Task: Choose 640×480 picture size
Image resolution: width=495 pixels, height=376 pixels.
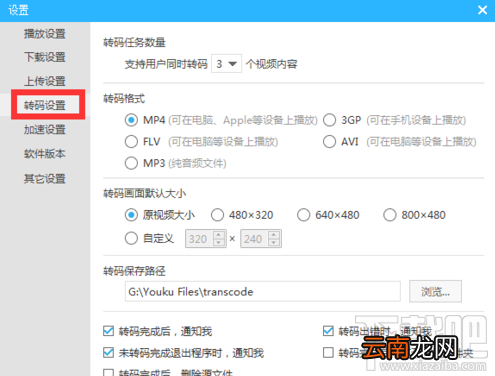Action: click(x=303, y=215)
